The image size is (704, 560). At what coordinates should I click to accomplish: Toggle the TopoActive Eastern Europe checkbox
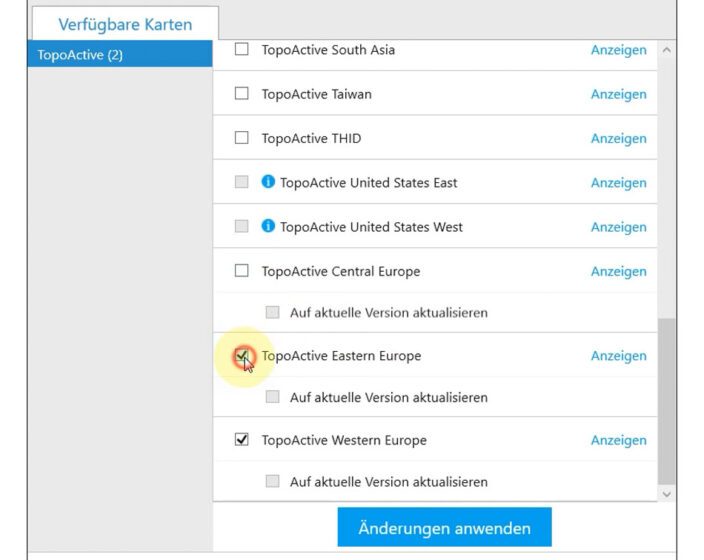click(x=242, y=355)
